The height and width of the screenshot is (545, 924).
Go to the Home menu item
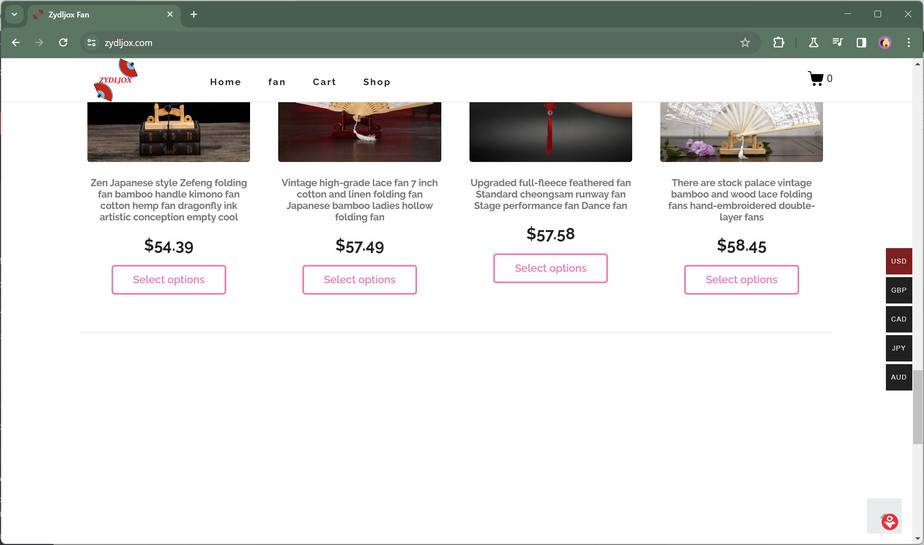pyautogui.click(x=225, y=82)
